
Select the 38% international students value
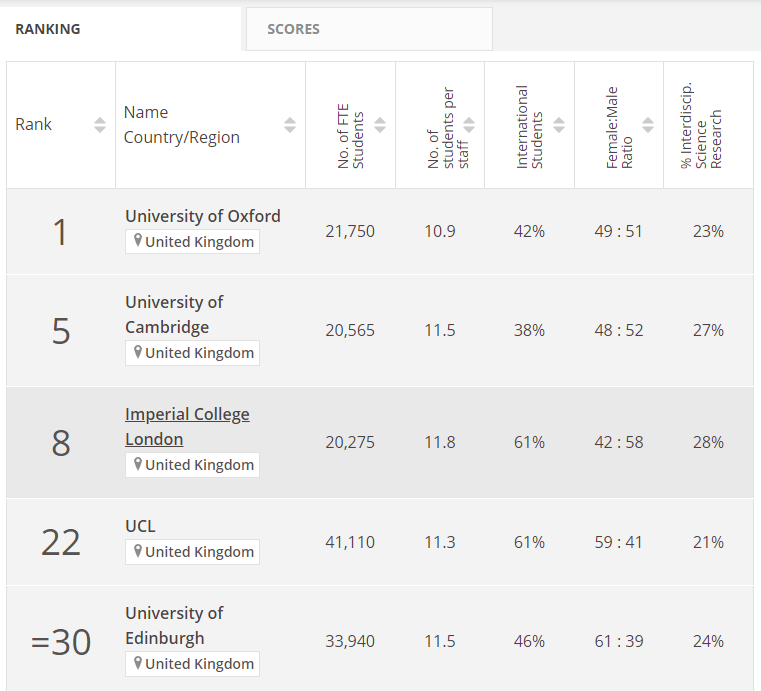click(x=529, y=330)
